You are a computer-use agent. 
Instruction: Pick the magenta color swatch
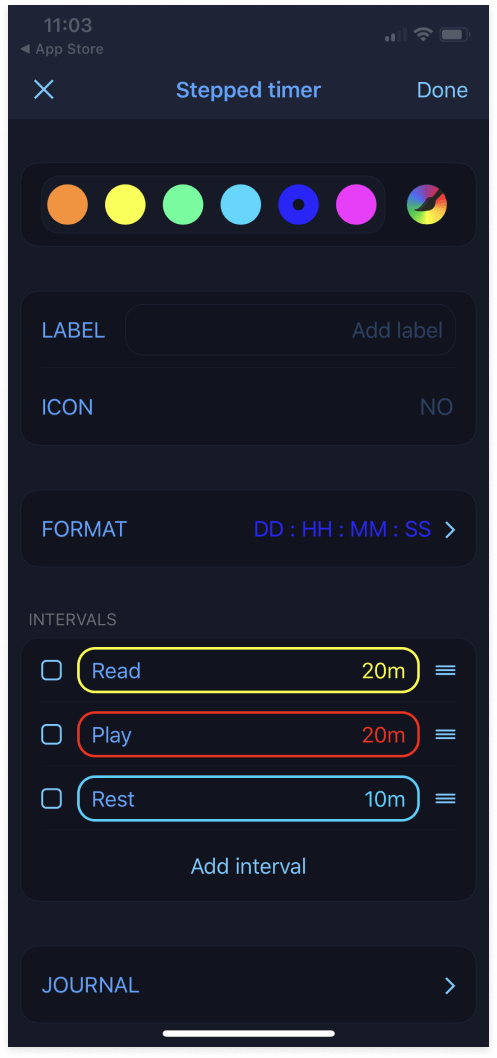356,204
